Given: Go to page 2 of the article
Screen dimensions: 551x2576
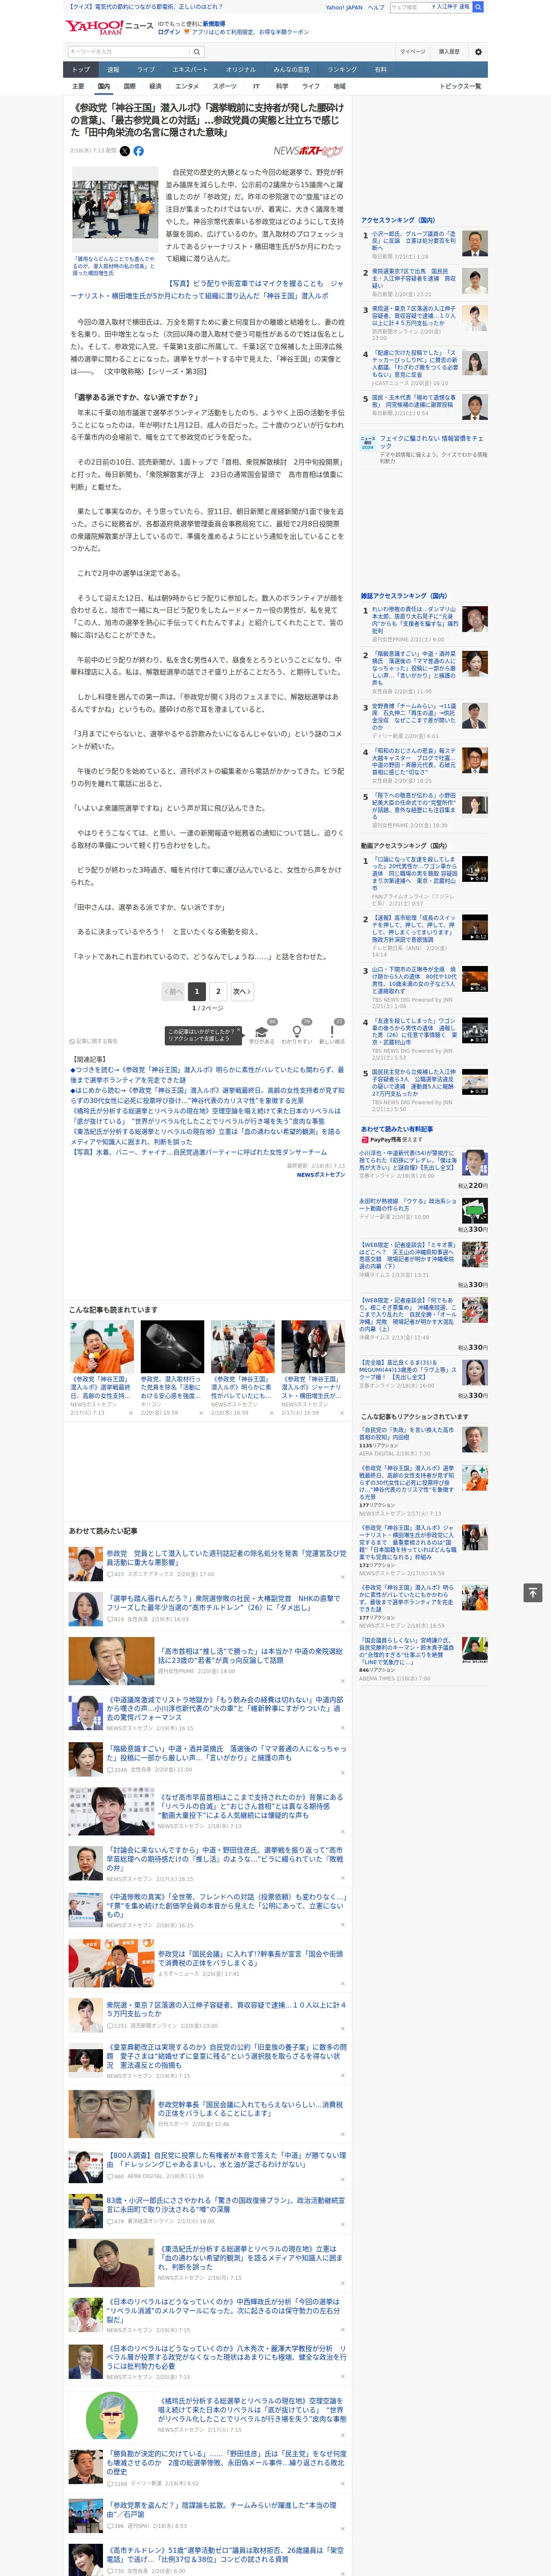Looking at the screenshot, I should (x=218, y=992).
